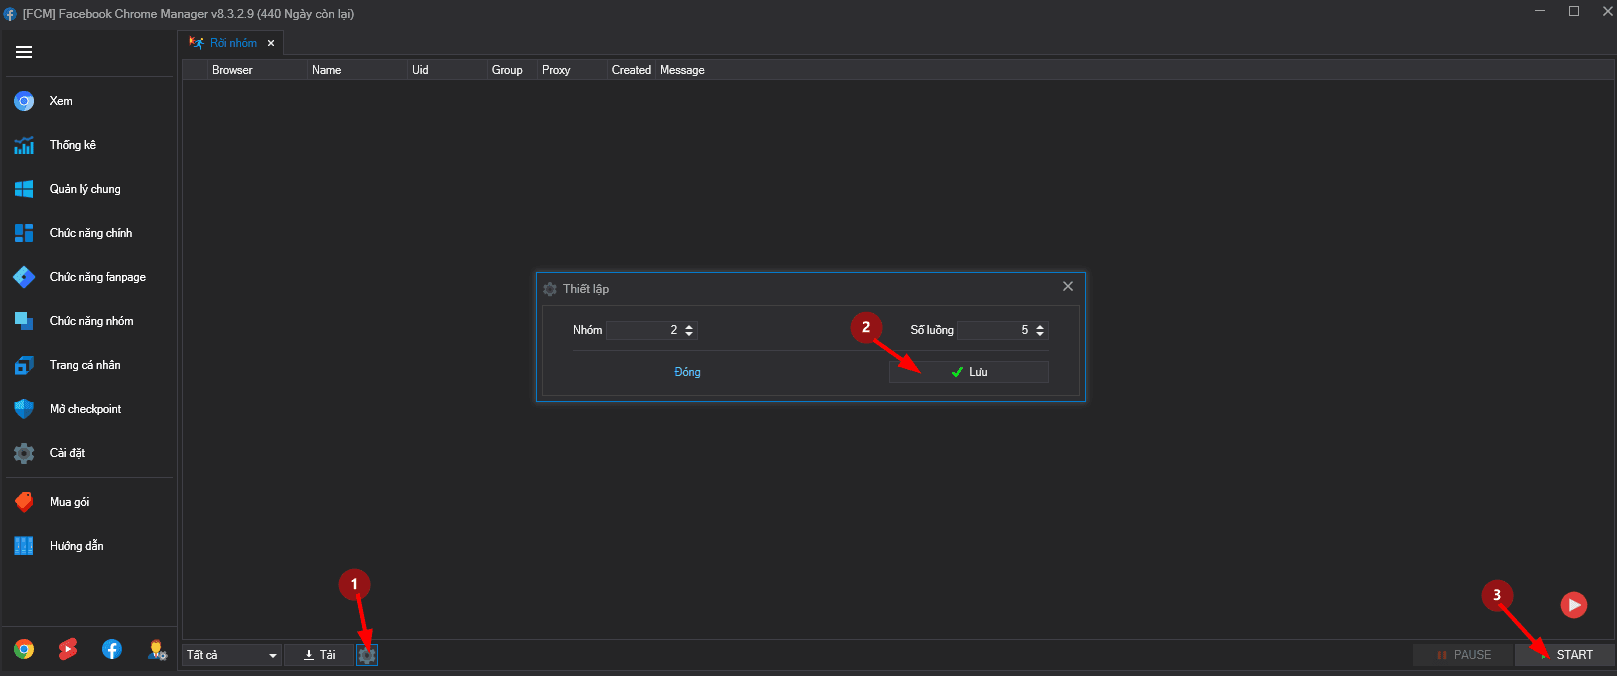
Task: Click the user account icon in bottom sidebar
Action: [157, 649]
